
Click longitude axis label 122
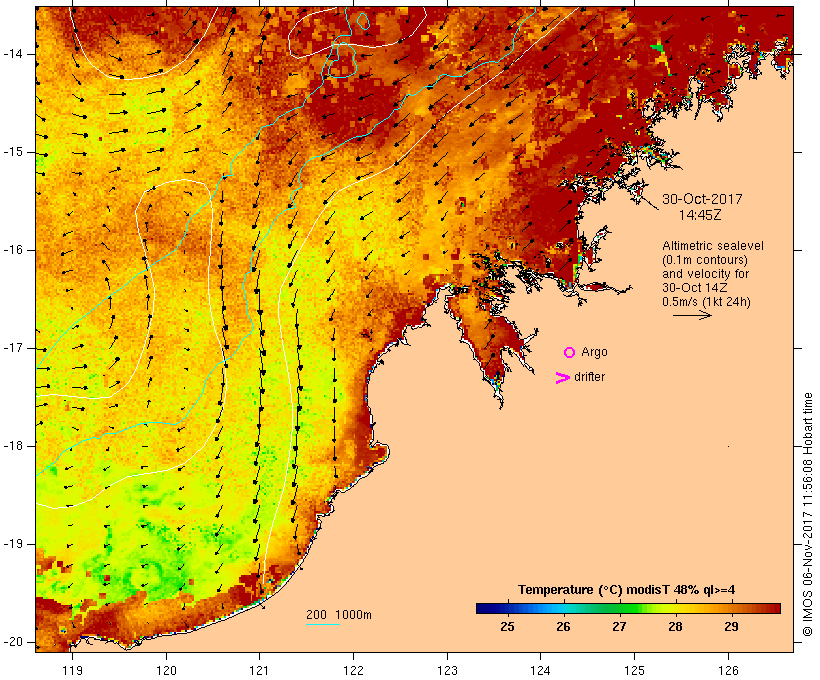(x=354, y=670)
